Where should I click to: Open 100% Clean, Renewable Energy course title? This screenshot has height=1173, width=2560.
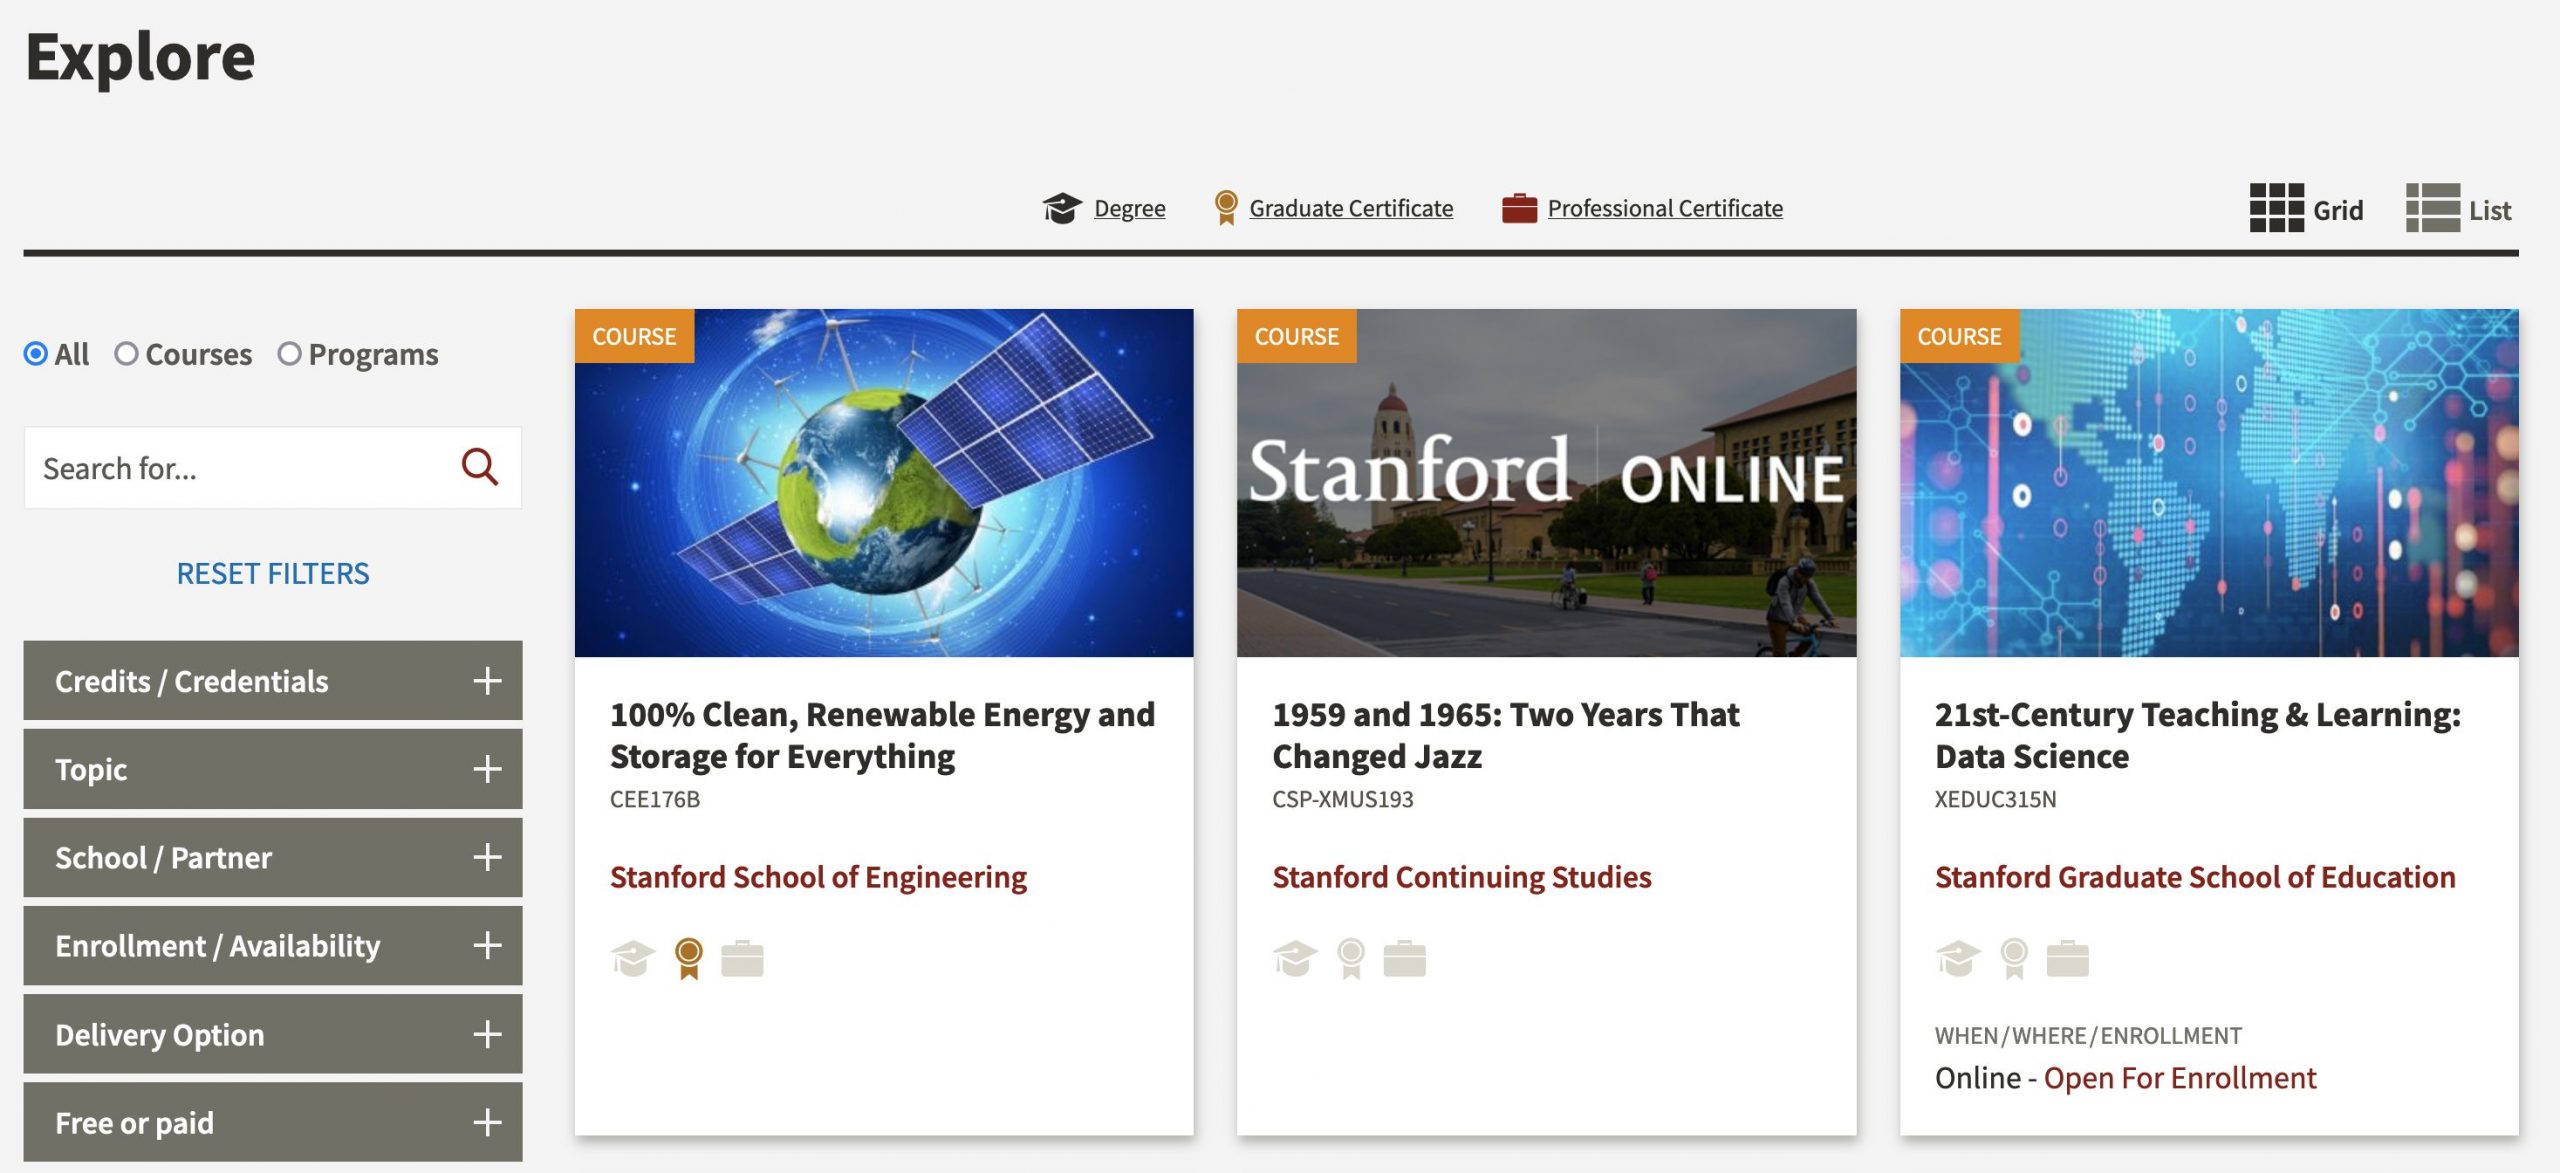882,735
